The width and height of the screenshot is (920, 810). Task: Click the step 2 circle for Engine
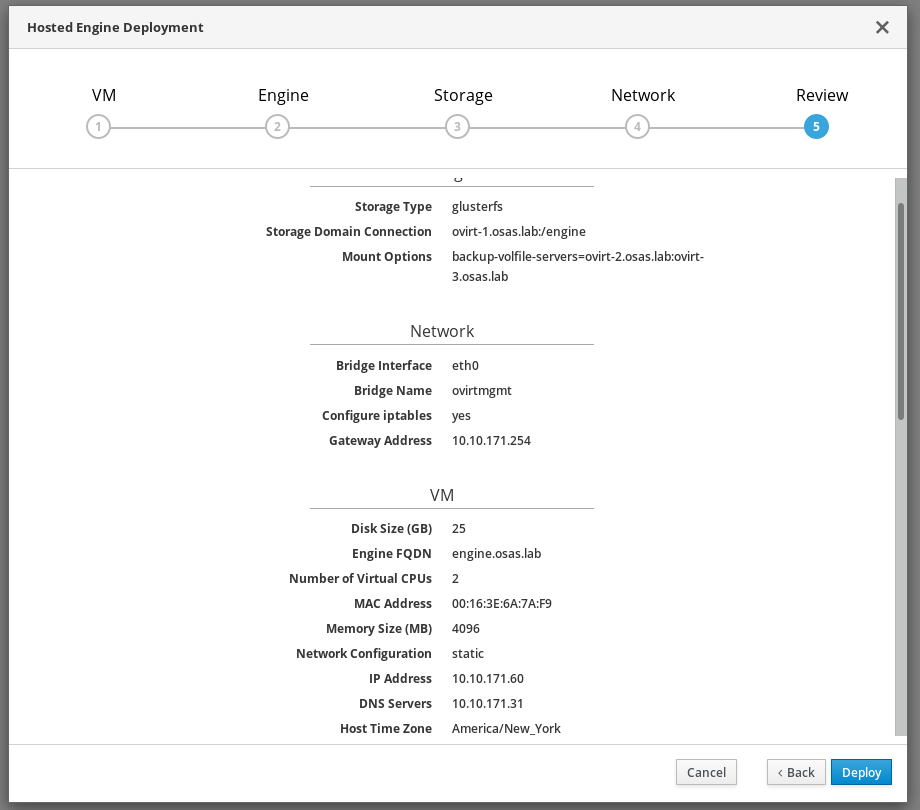coord(277,127)
